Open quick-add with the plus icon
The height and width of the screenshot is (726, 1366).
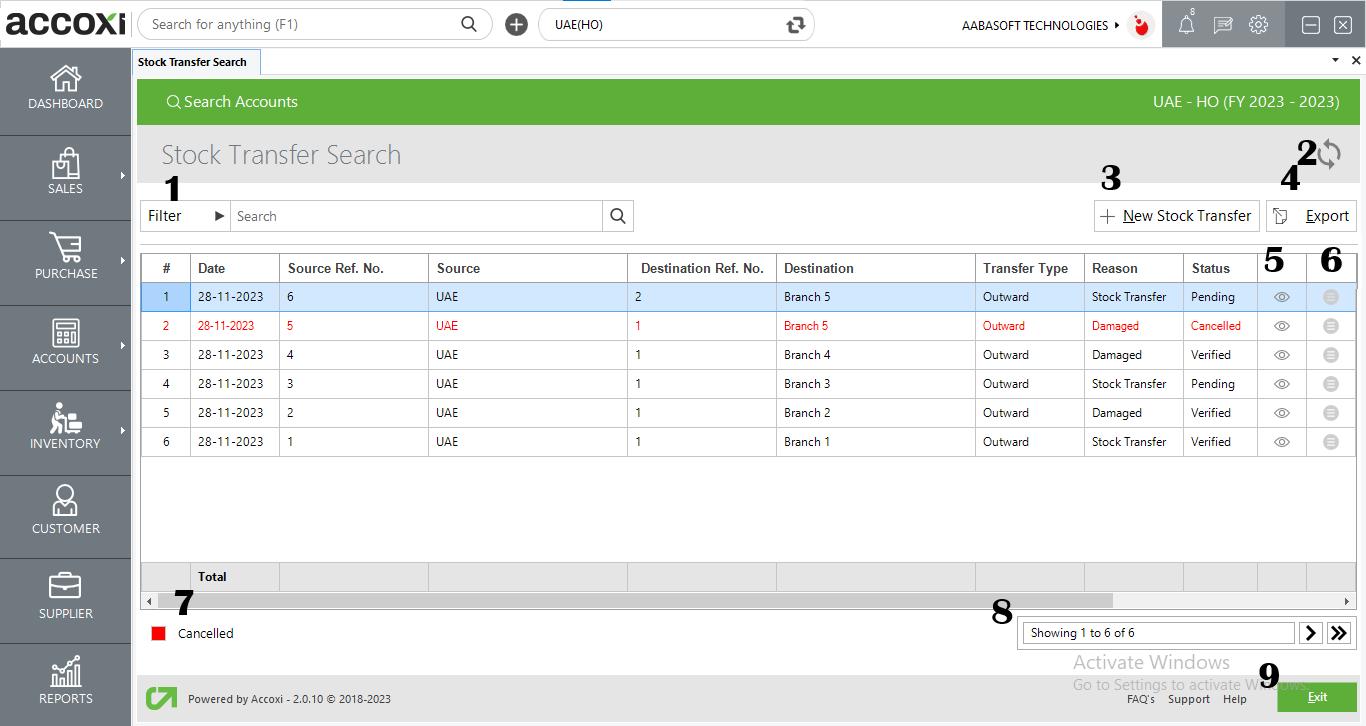click(516, 23)
